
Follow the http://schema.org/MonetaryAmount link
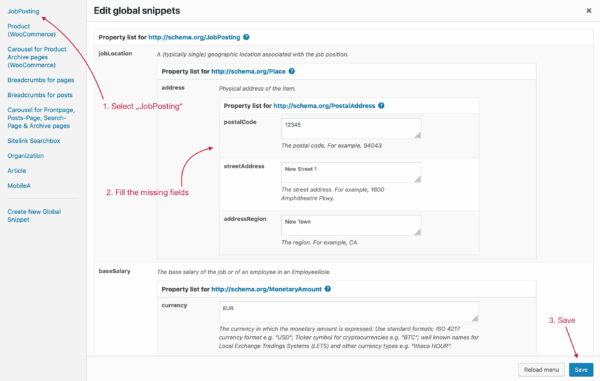266,289
